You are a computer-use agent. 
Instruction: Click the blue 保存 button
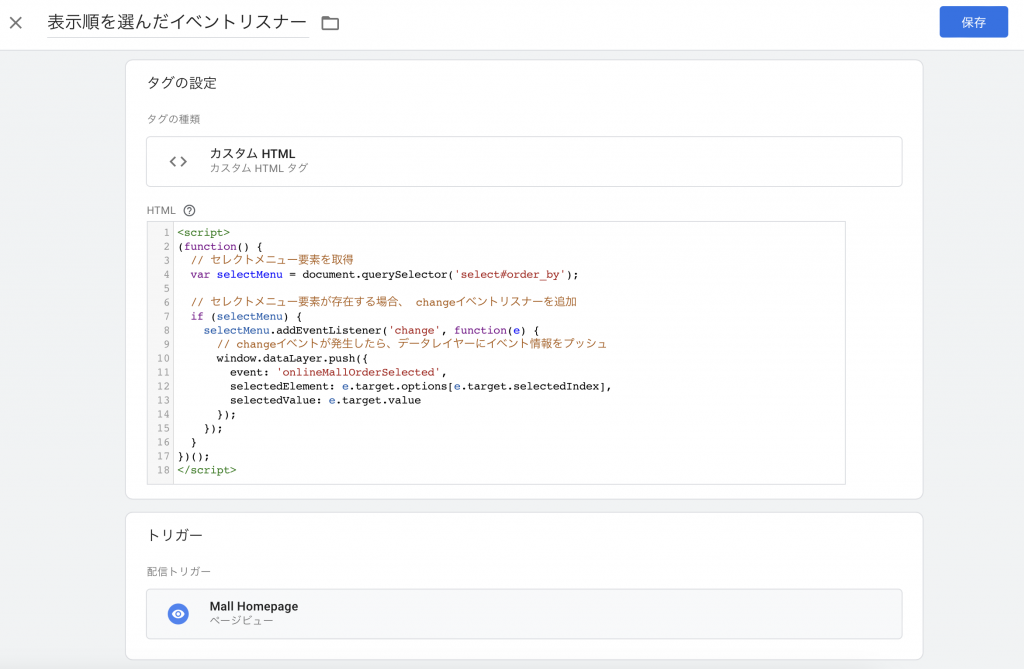tap(973, 22)
